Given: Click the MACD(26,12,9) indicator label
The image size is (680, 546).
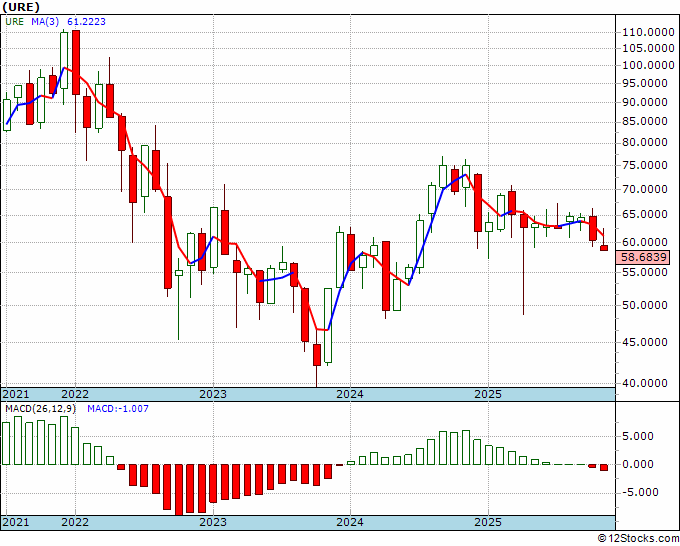Looking at the screenshot, I should pyautogui.click(x=40, y=409).
